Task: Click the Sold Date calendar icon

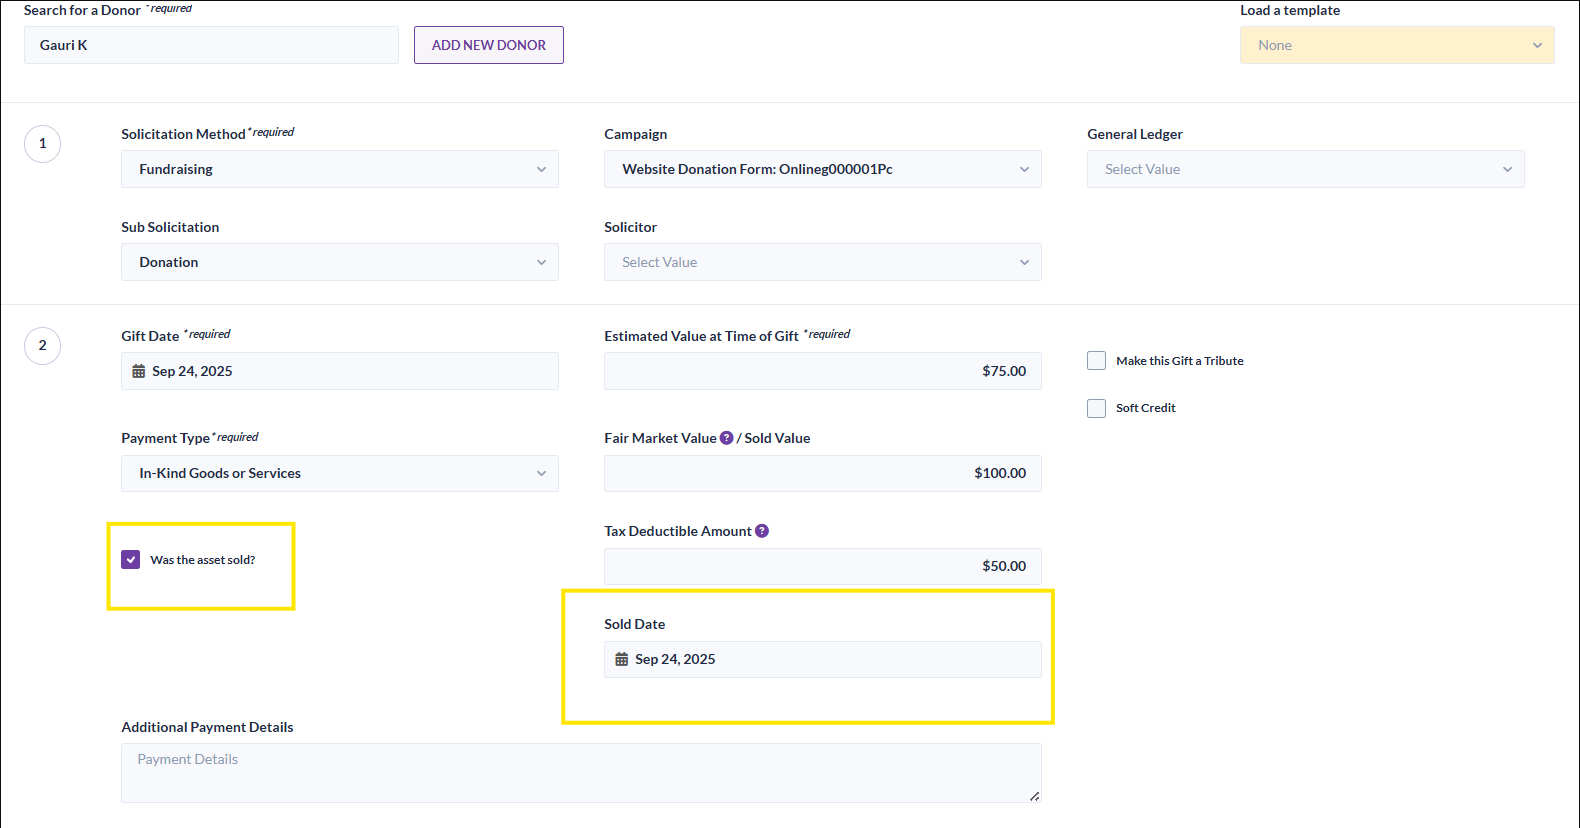Action: pos(622,659)
